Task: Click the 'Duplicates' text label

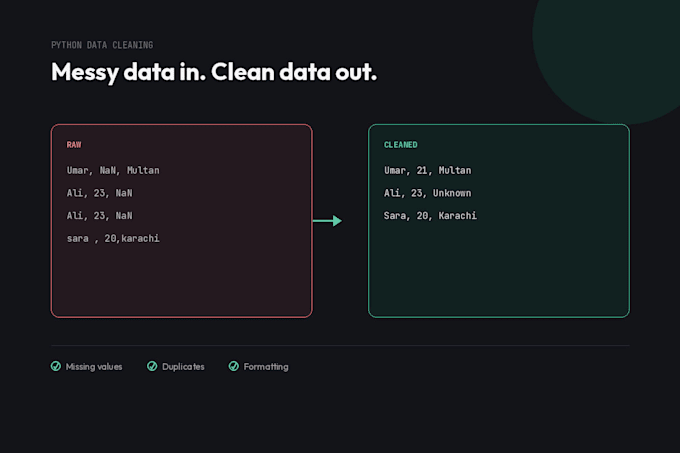Action: tap(183, 367)
